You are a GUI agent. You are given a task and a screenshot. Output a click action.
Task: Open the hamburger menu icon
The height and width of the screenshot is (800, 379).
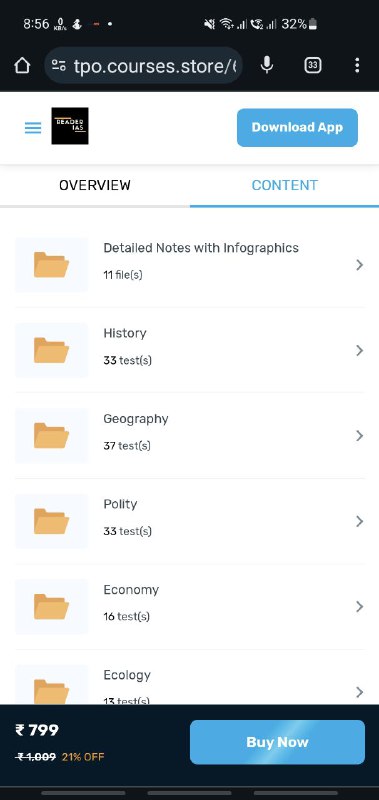click(33, 128)
